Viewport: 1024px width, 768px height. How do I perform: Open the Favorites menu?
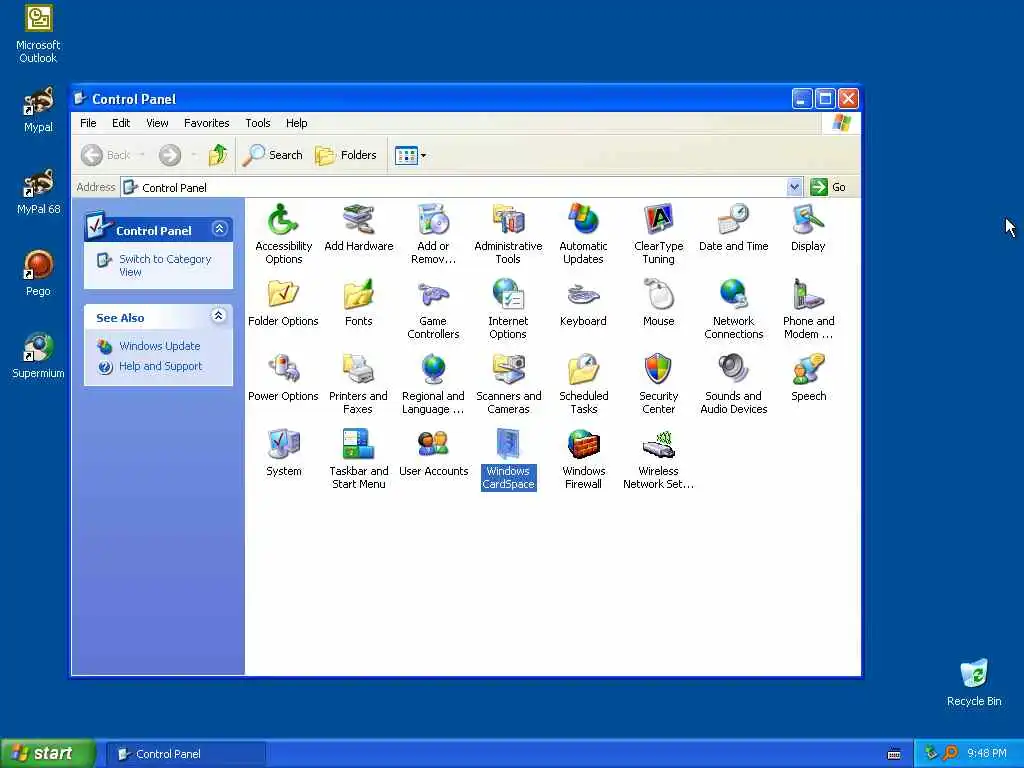click(206, 123)
